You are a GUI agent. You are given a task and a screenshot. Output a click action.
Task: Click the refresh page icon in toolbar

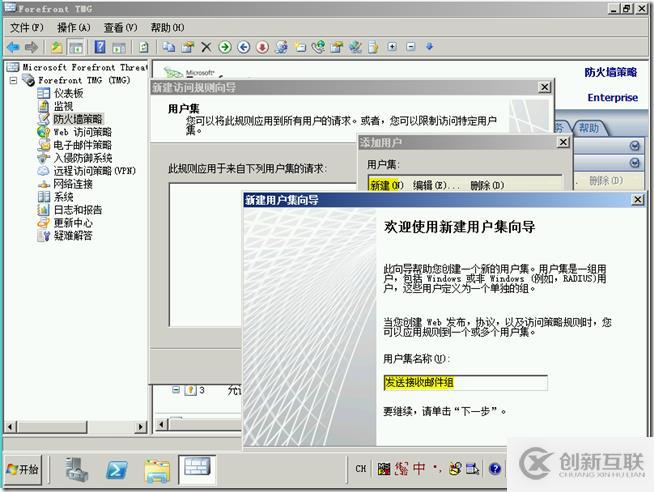click(144, 47)
